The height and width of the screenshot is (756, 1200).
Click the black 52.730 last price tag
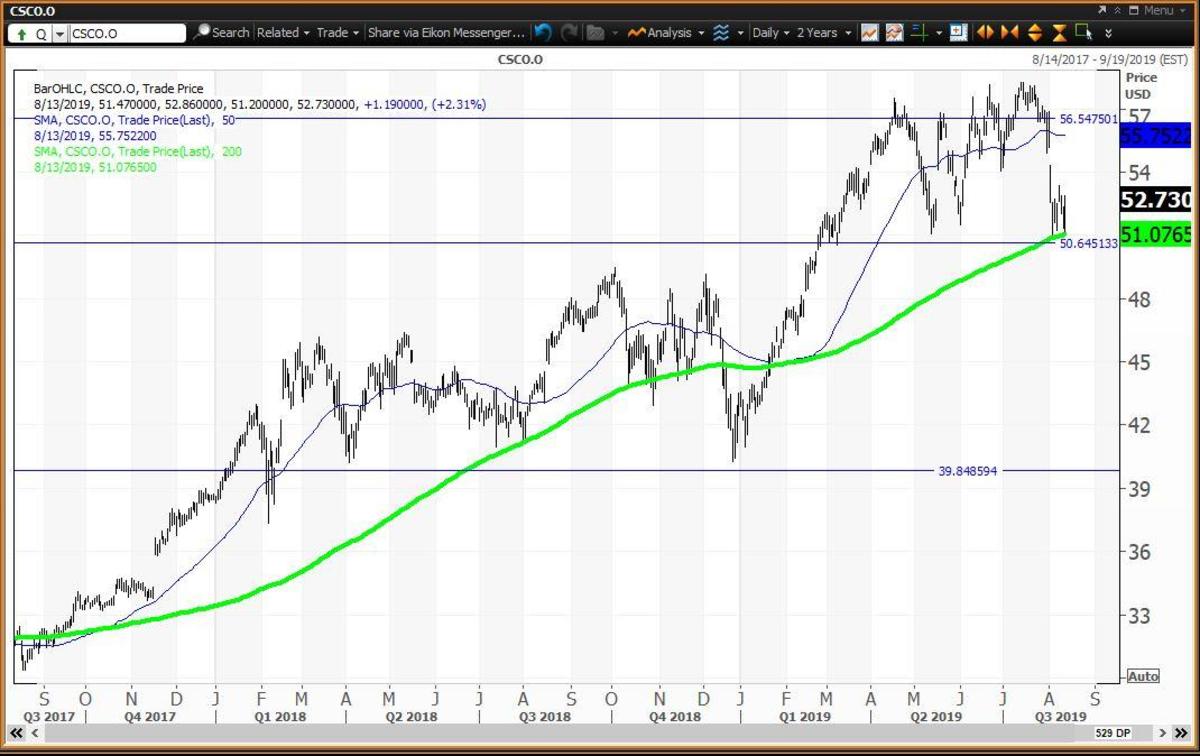click(x=1156, y=200)
